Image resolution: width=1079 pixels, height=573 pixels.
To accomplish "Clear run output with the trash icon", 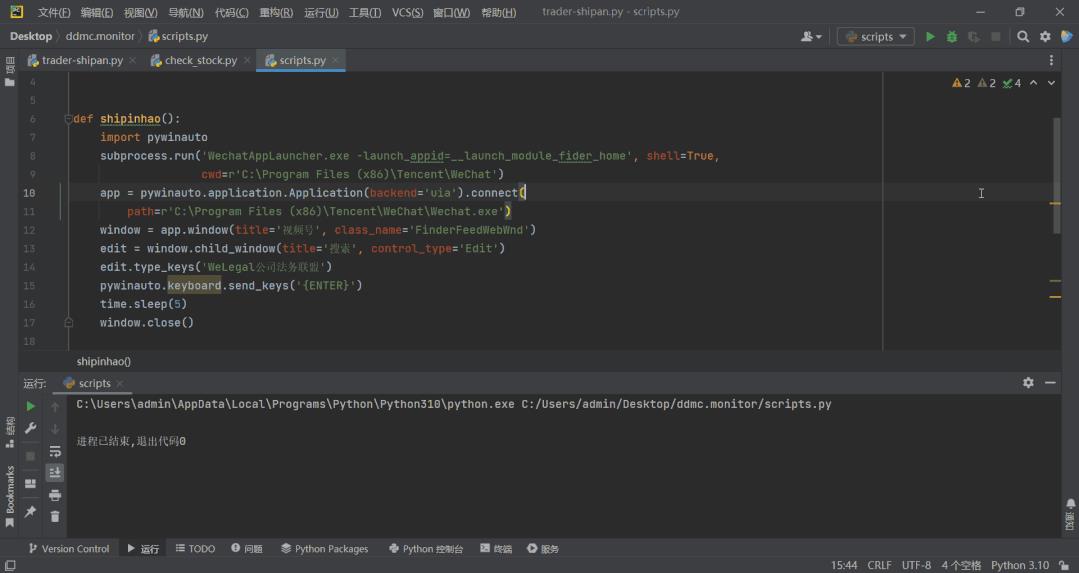I will (x=55, y=517).
